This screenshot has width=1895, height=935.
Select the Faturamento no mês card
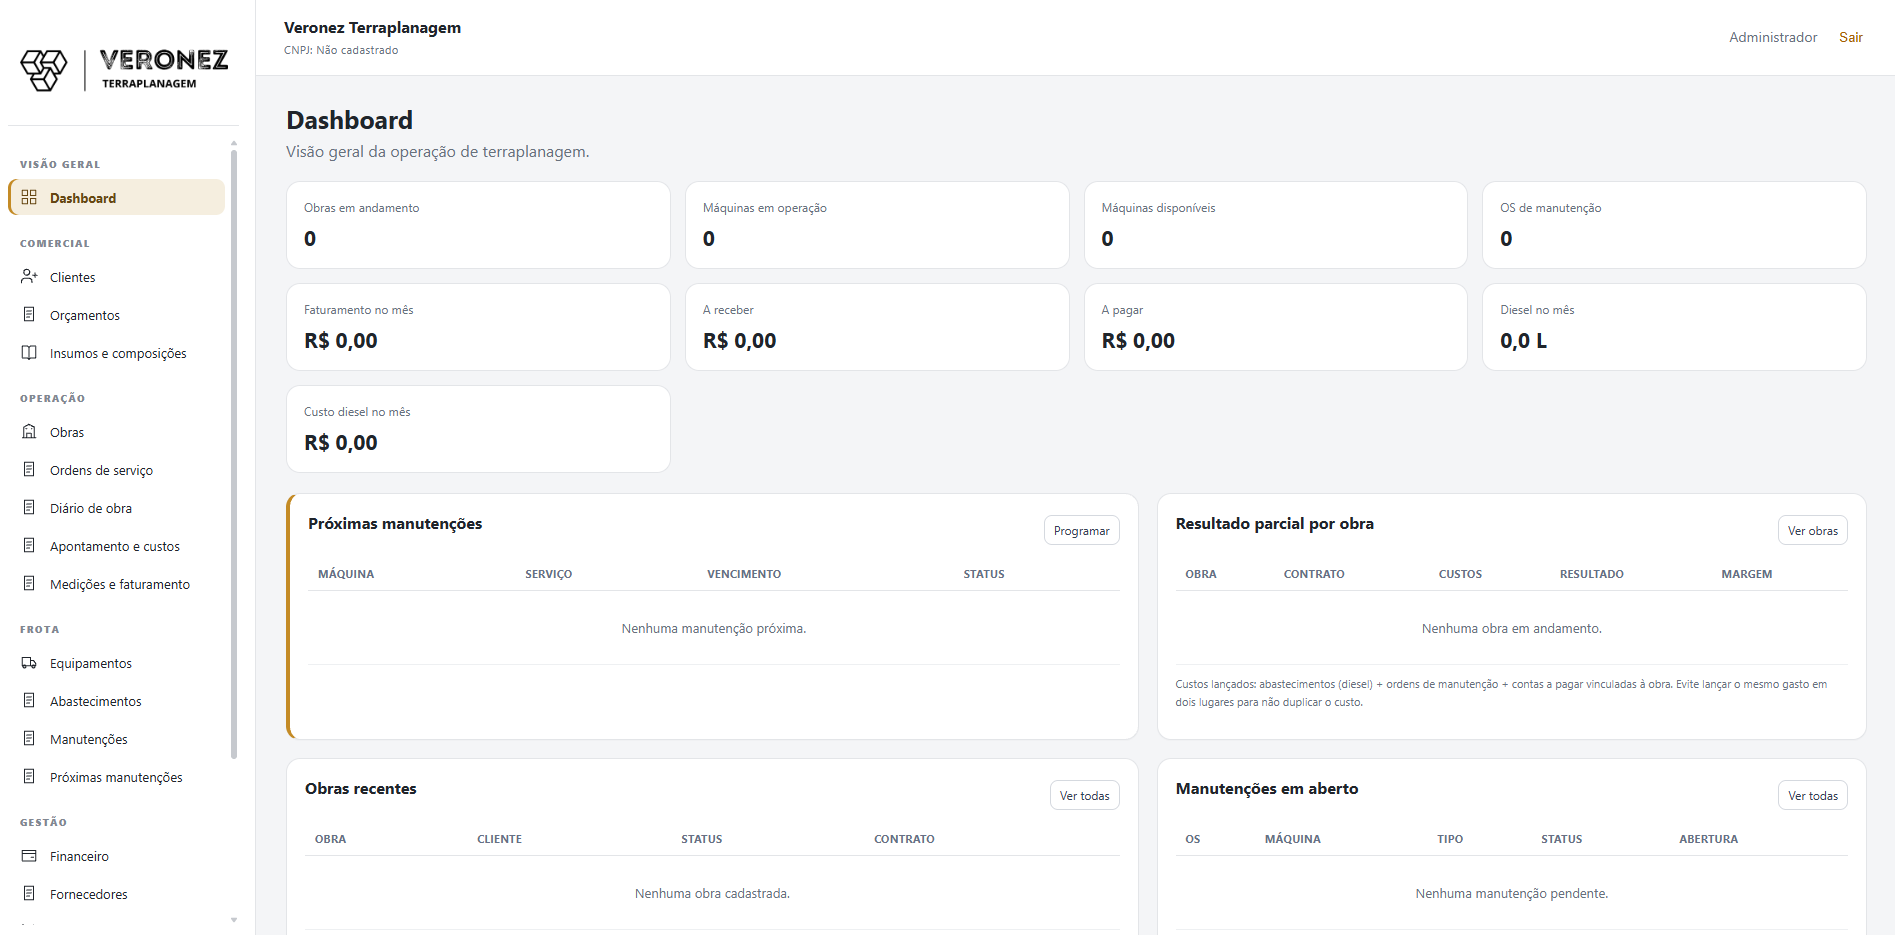click(x=478, y=327)
